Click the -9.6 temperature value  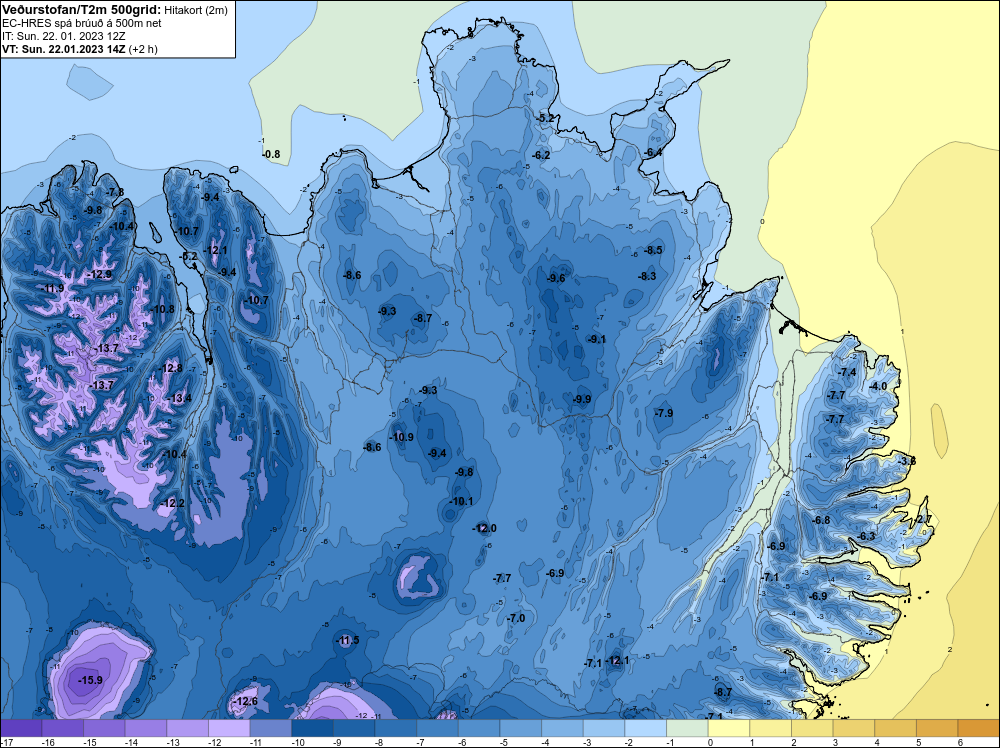556,278
